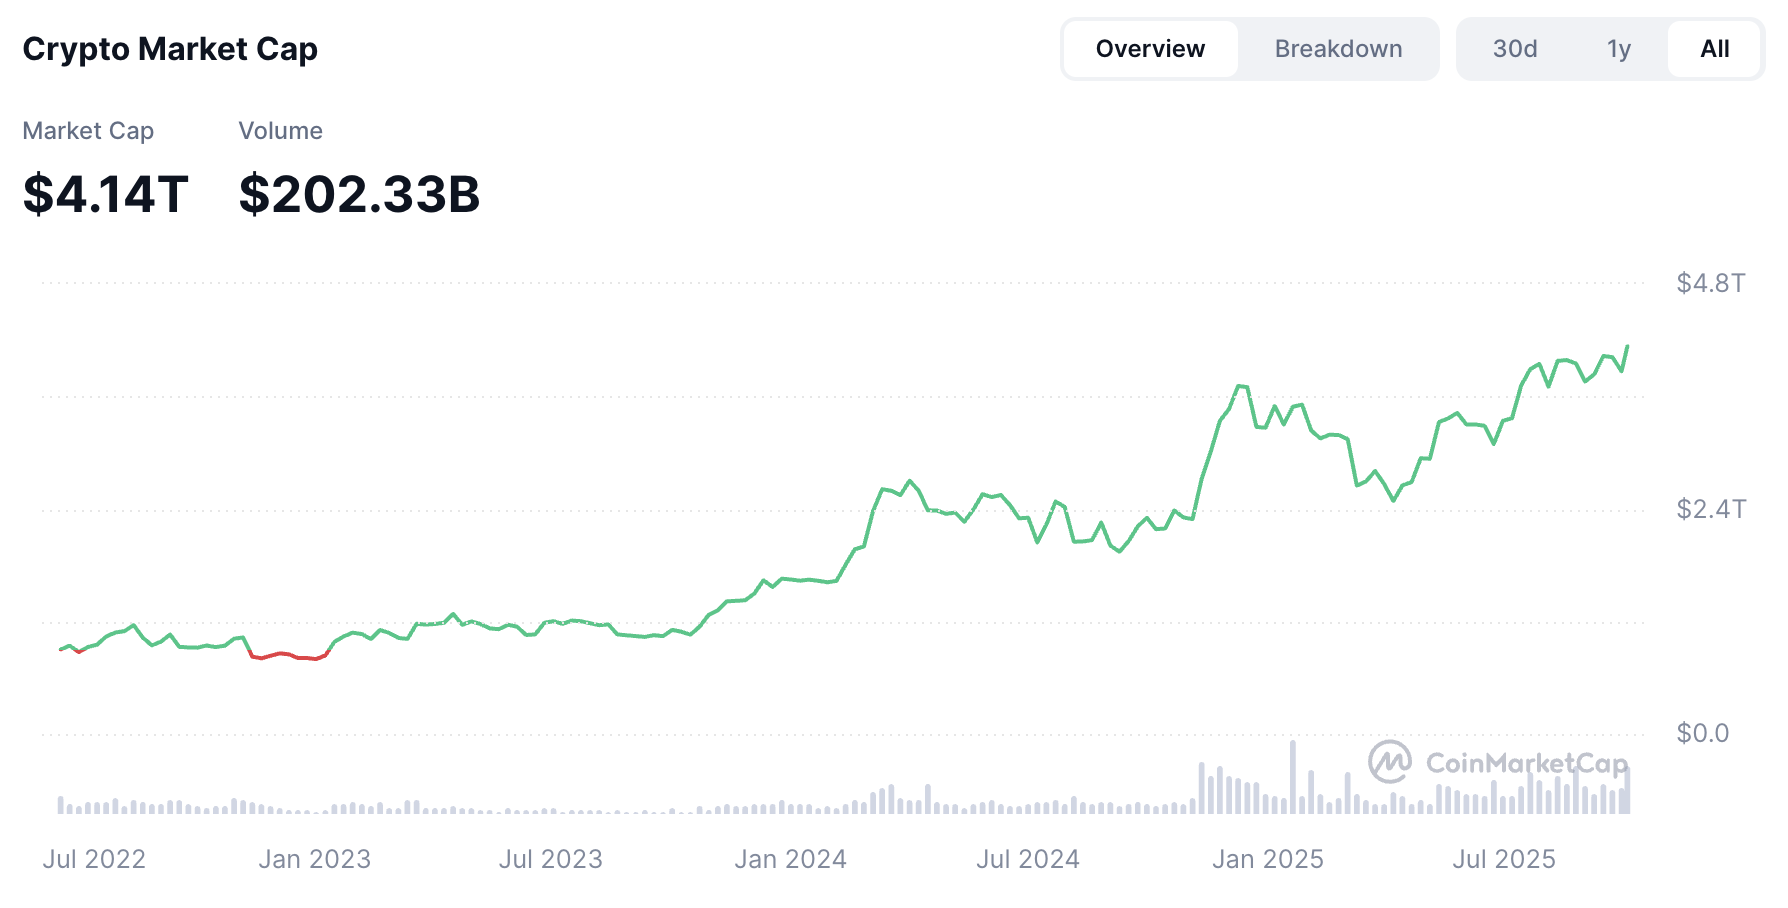Click the $4.14T market cap value
The height and width of the screenshot is (908, 1788).
(105, 194)
